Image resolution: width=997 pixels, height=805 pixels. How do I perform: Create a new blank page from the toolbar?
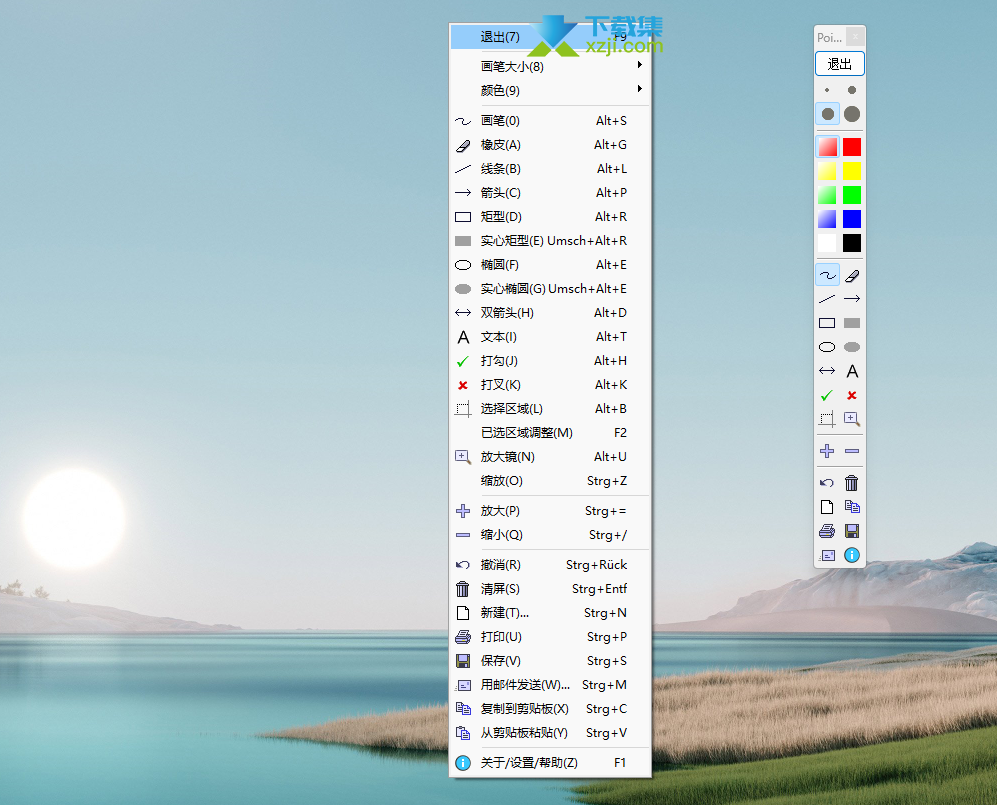click(827, 507)
